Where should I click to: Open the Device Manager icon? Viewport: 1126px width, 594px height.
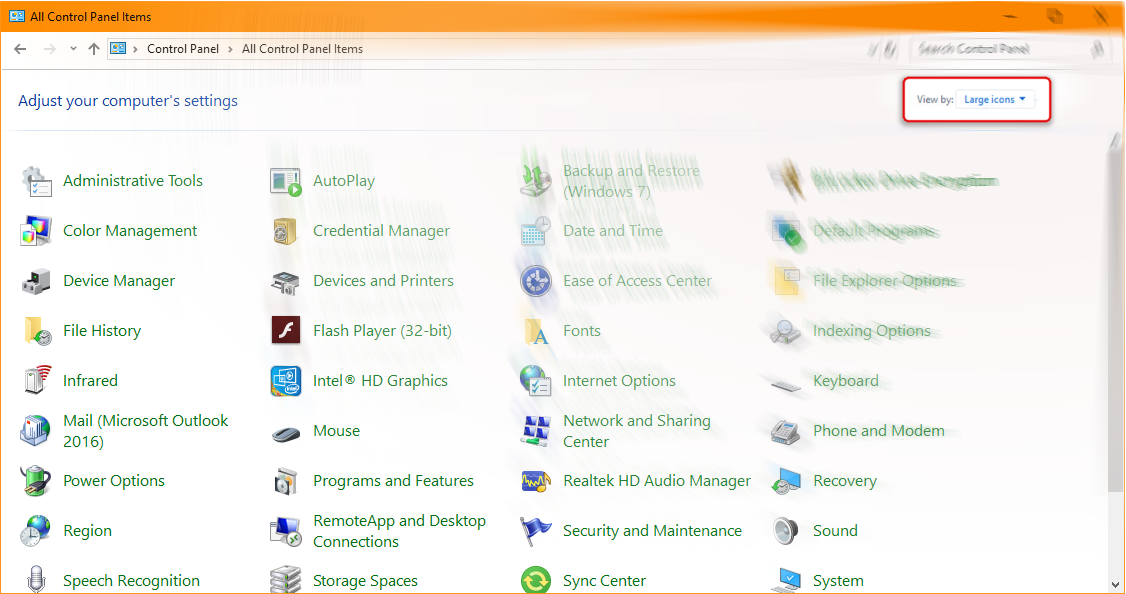pyautogui.click(x=36, y=281)
